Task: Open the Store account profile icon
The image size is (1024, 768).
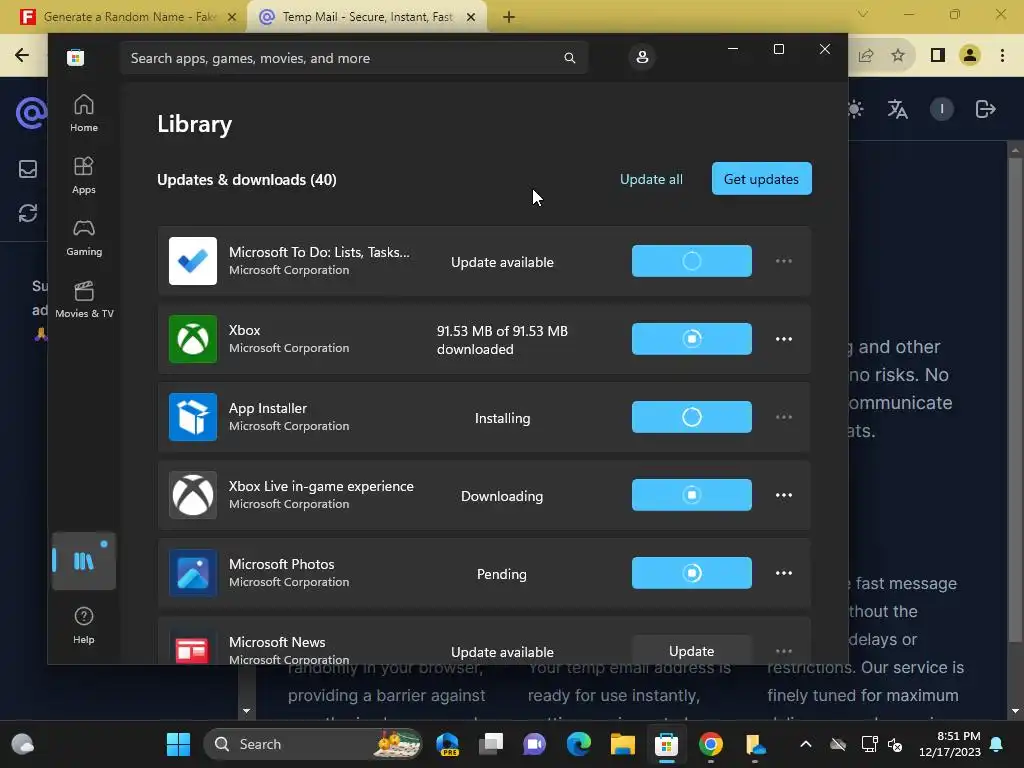Action: 642,57
